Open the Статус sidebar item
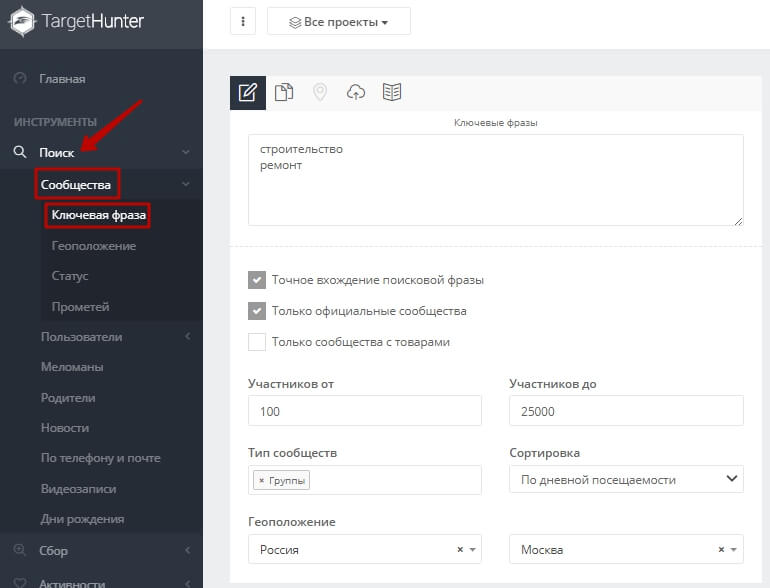770x588 pixels. pos(70,276)
